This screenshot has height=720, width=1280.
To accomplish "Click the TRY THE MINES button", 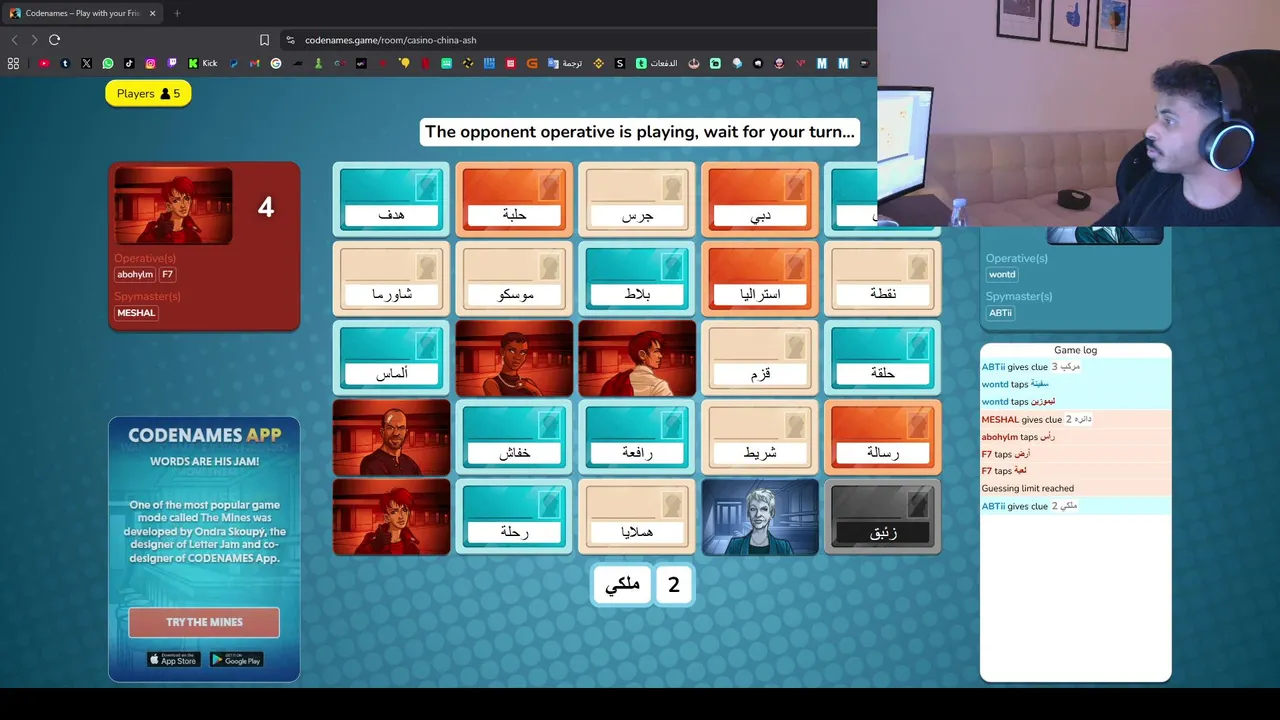I will [204, 622].
